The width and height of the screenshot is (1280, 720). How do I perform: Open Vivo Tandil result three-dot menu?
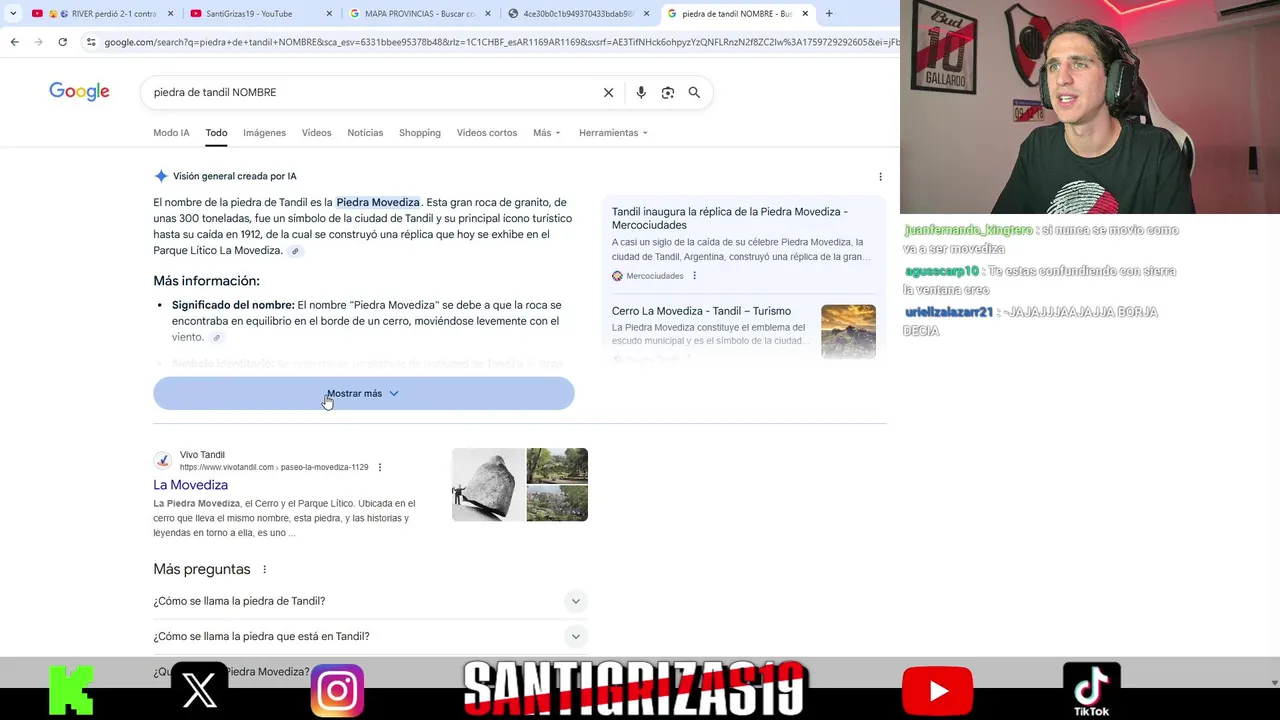379,467
